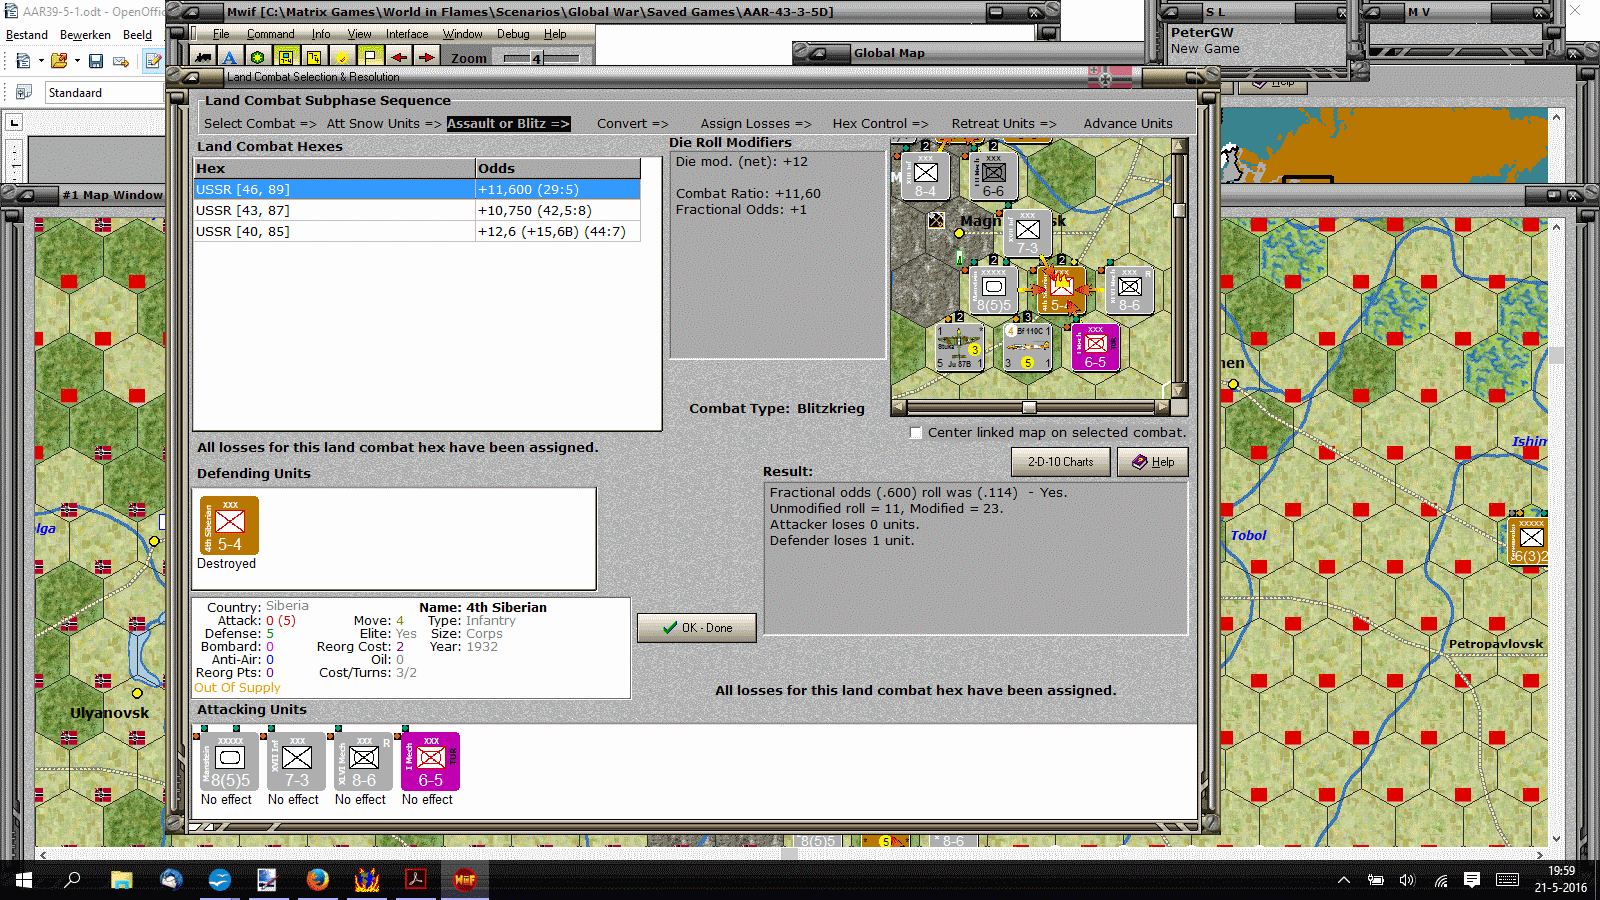The height and width of the screenshot is (900, 1600).
Task: Click the Global Map window title
Action: (x=888, y=53)
